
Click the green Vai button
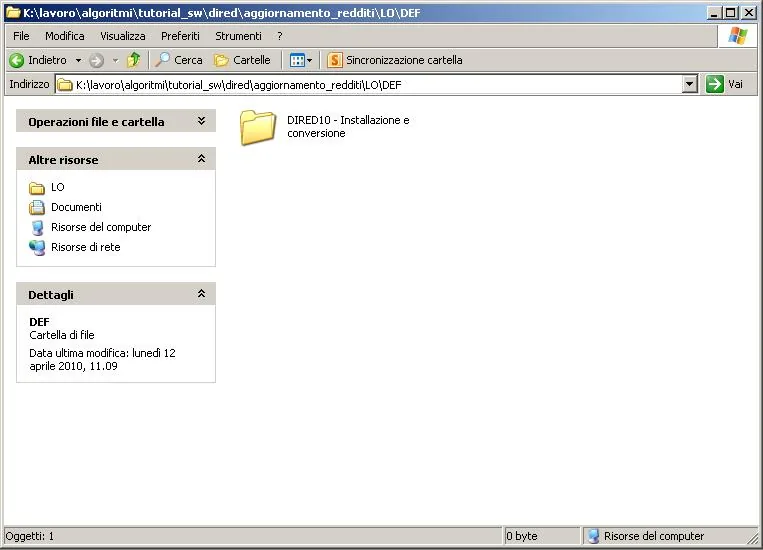point(725,84)
